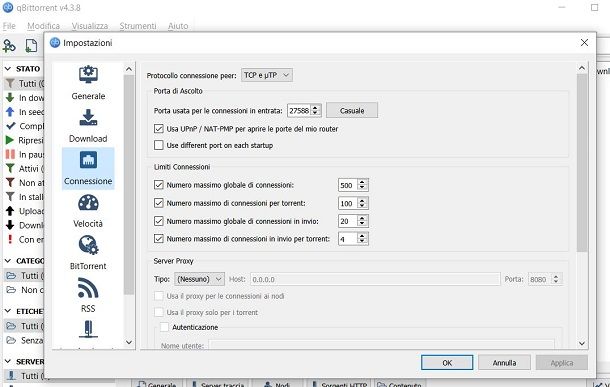Open the RSS settings section

(x=88, y=295)
